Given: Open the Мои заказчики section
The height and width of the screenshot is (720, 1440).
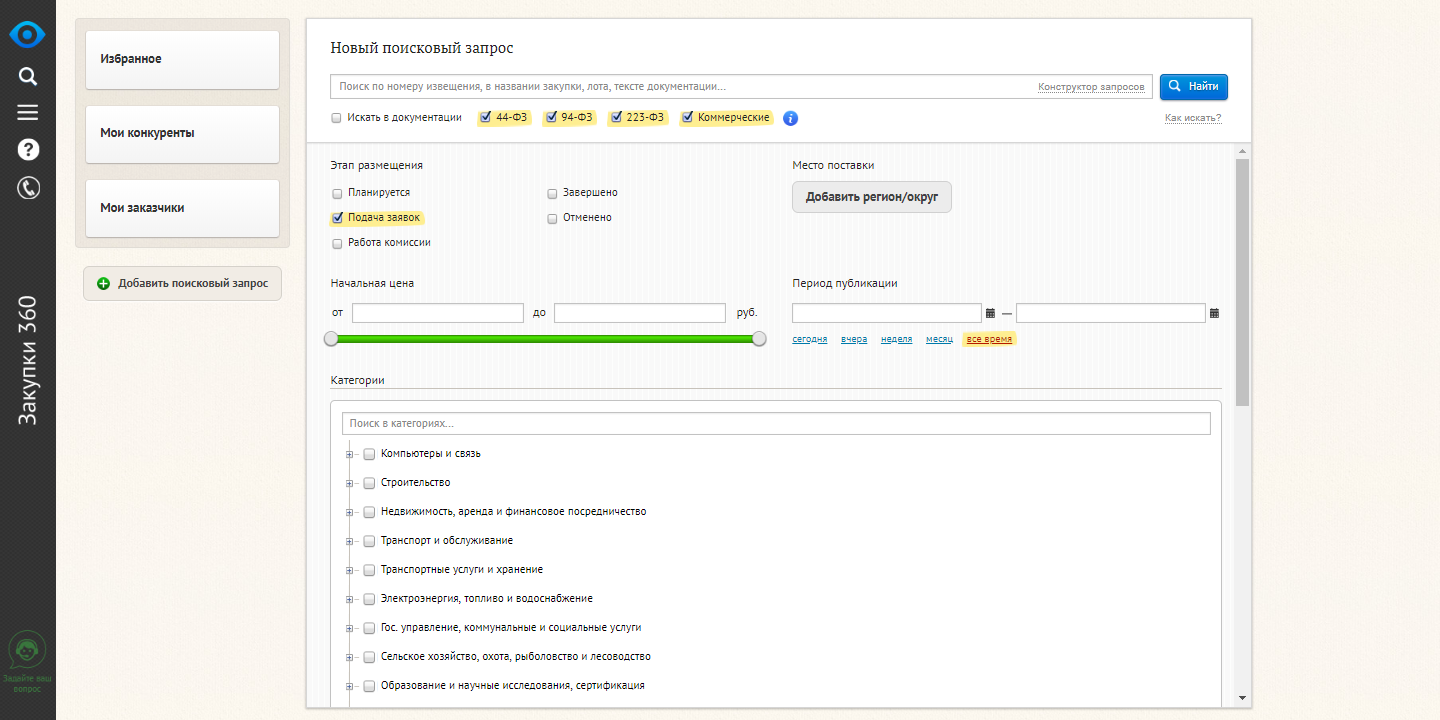Looking at the screenshot, I should 182,208.
